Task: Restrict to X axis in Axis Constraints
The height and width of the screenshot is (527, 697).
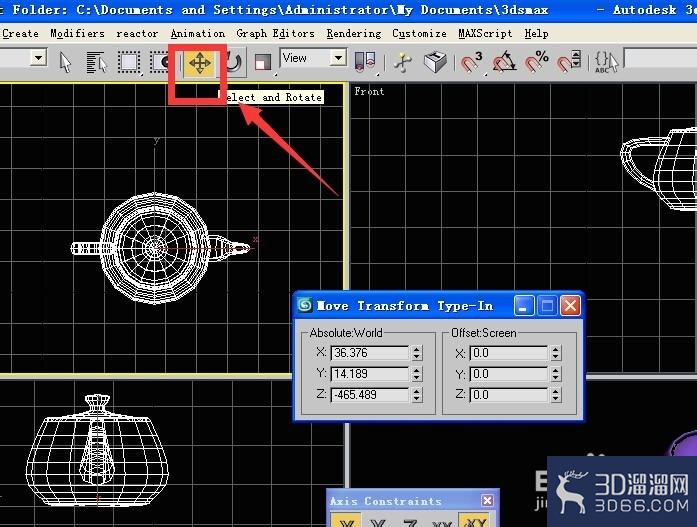Action: click(346, 521)
